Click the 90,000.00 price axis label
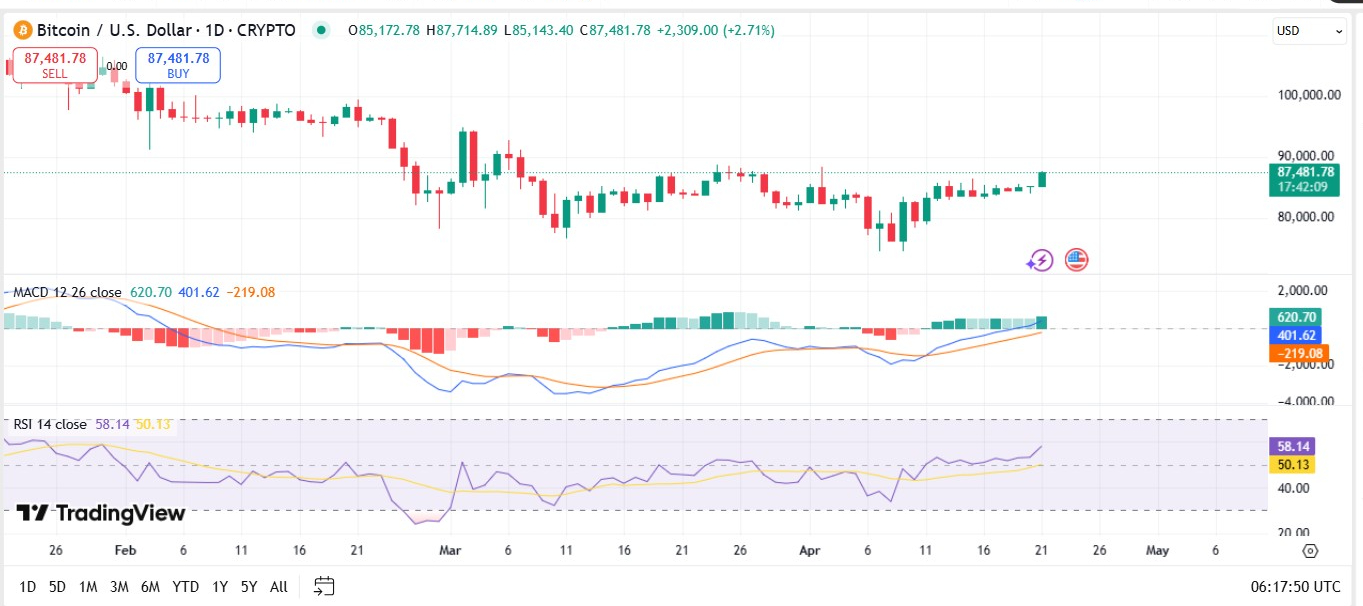The width and height of the screenshot is (1363, 606). click(x=1305, y=156)
